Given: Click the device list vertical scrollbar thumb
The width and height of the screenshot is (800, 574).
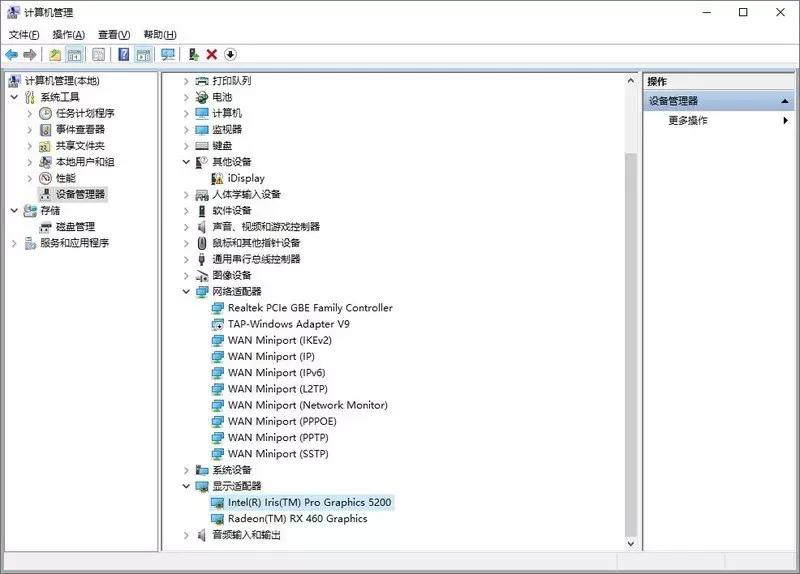Looking at the screenshot, I should pos(631,344).
